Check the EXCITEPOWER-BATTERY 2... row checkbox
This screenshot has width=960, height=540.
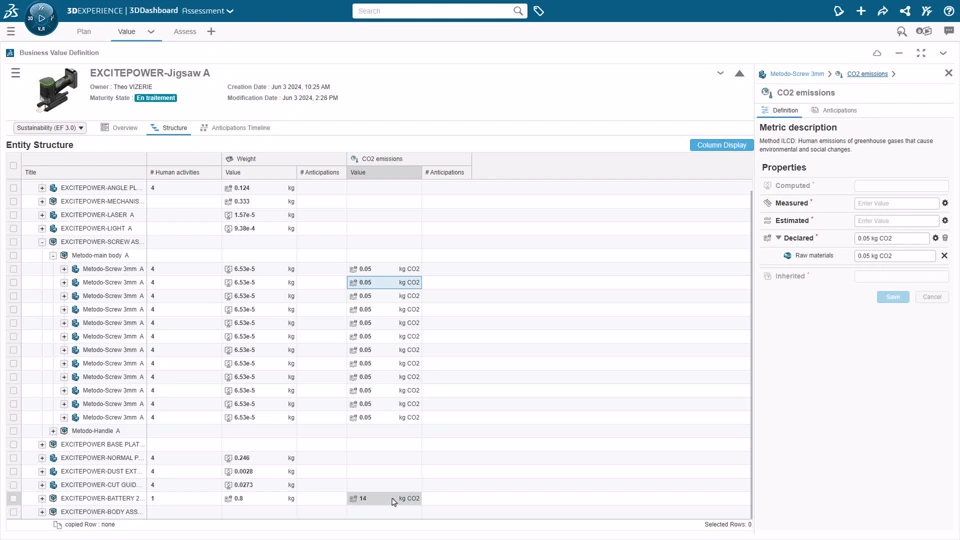coord(13,498)
